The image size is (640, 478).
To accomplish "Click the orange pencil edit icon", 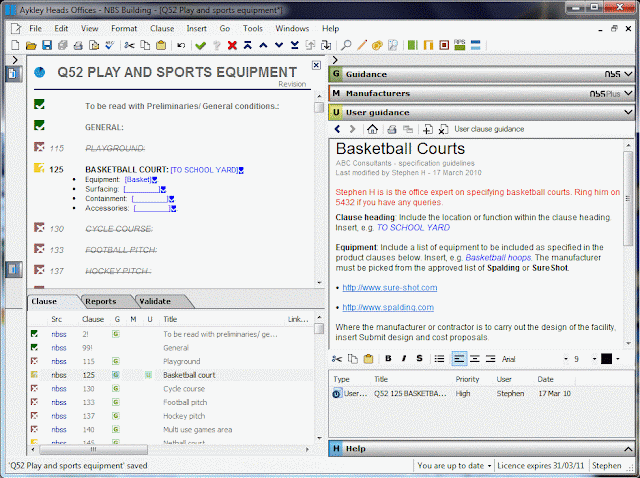I will pos(362,45).
